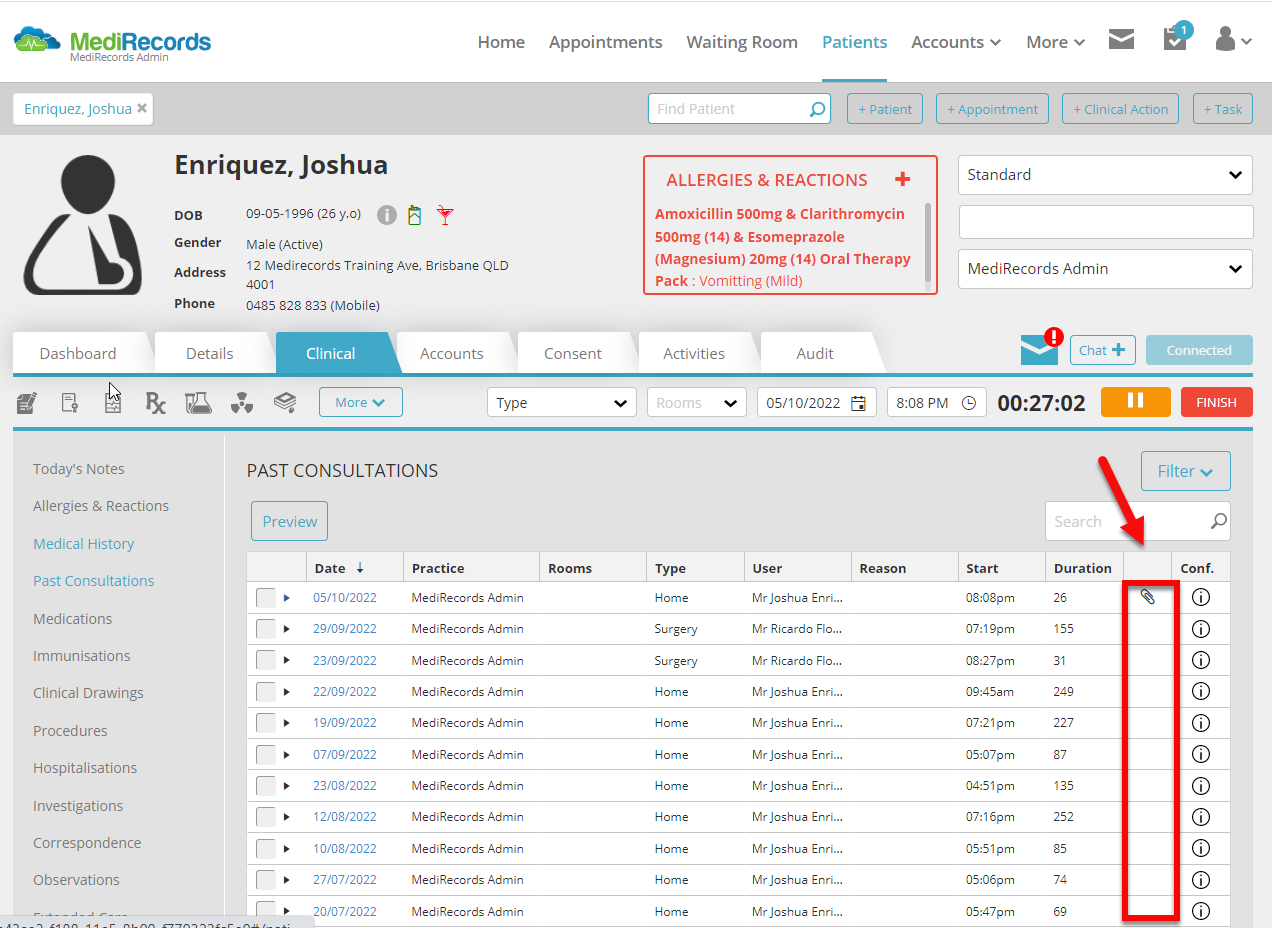Switch to the Consent tab
1272x928 pixels.
pyautogui.click(x=573, y=353)
